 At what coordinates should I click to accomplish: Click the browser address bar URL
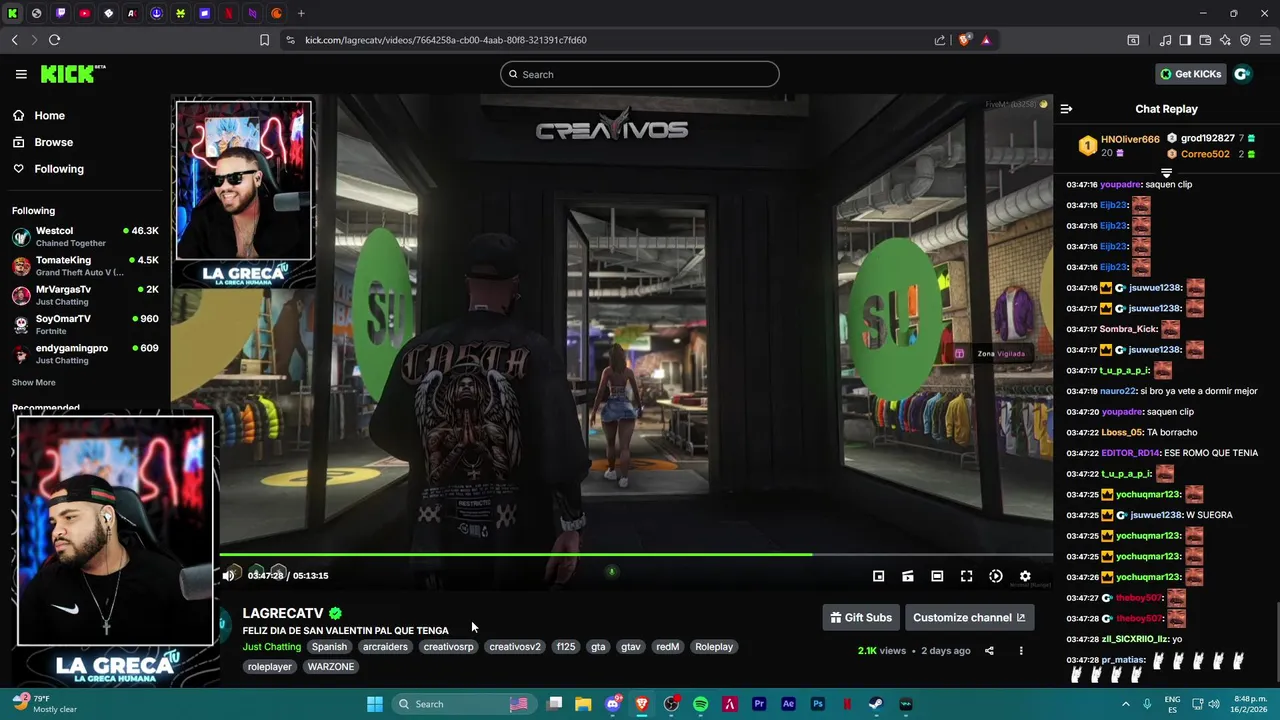[x=446, y=40]
